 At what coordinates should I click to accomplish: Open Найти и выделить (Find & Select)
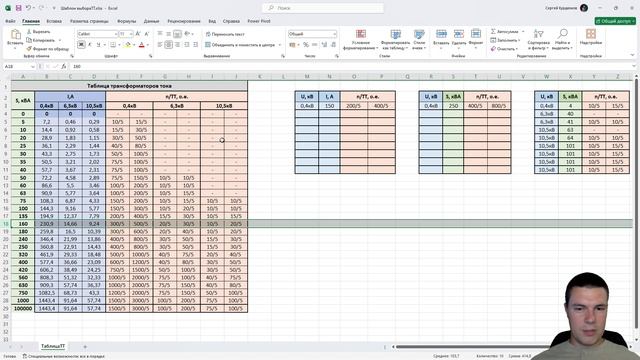tap(562, 40)
